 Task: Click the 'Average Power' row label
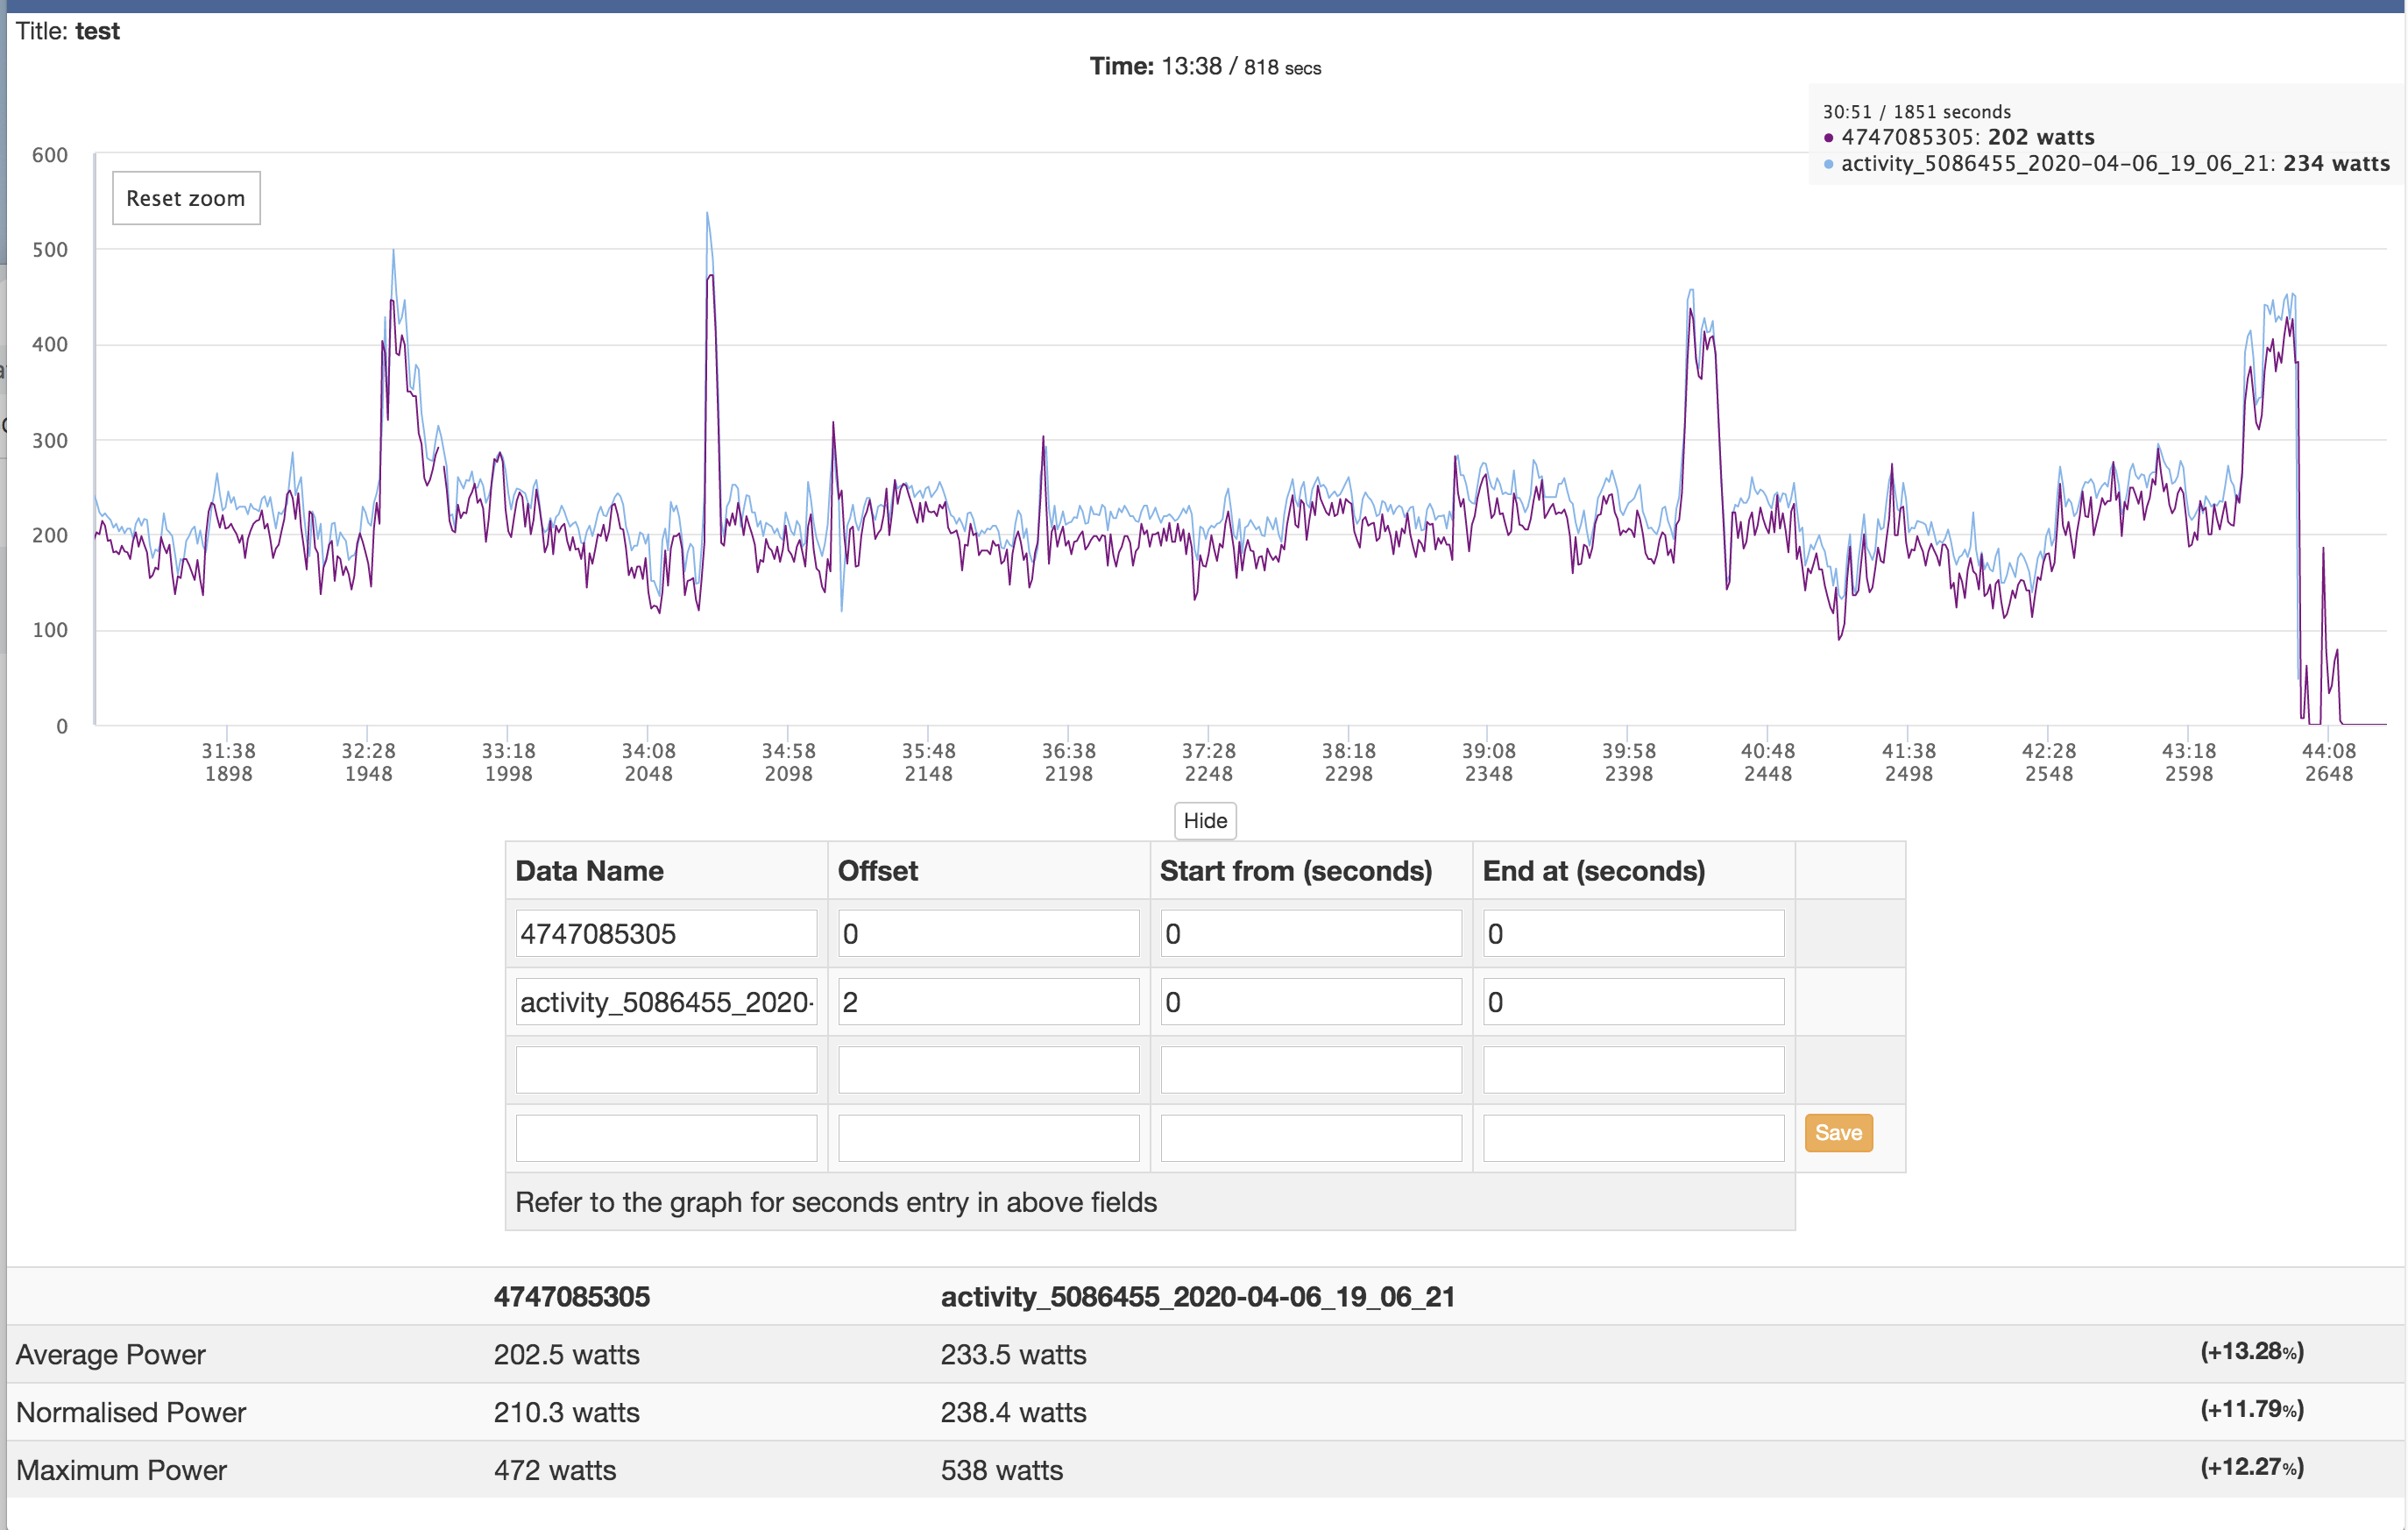coord(111,1354)
